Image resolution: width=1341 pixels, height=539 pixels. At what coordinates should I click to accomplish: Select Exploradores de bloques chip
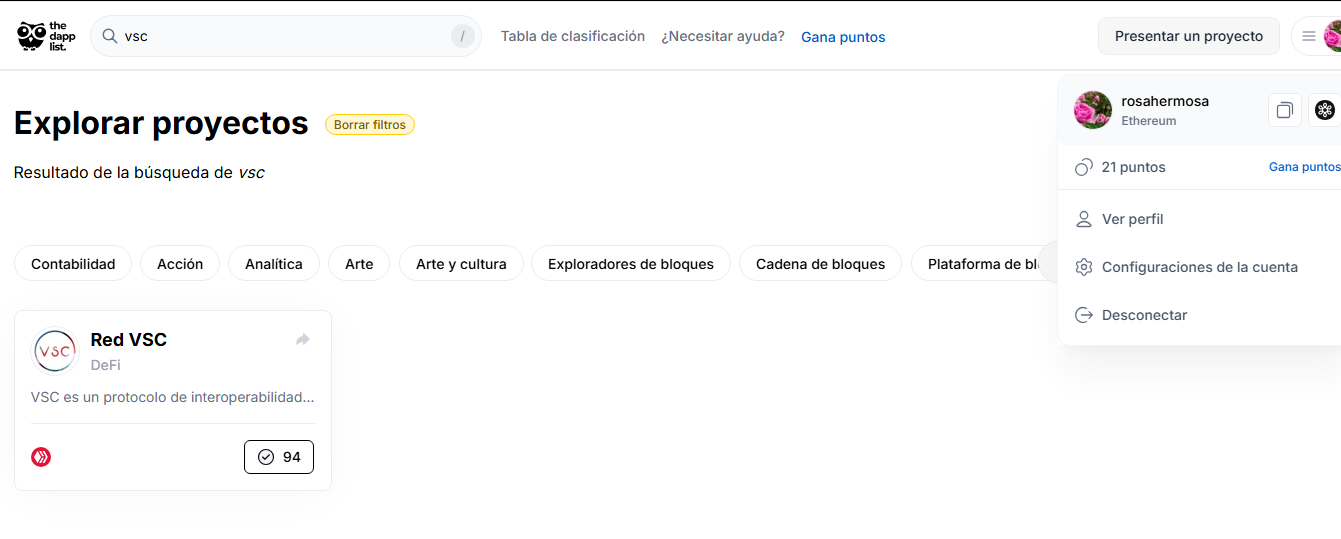(631, 264)
